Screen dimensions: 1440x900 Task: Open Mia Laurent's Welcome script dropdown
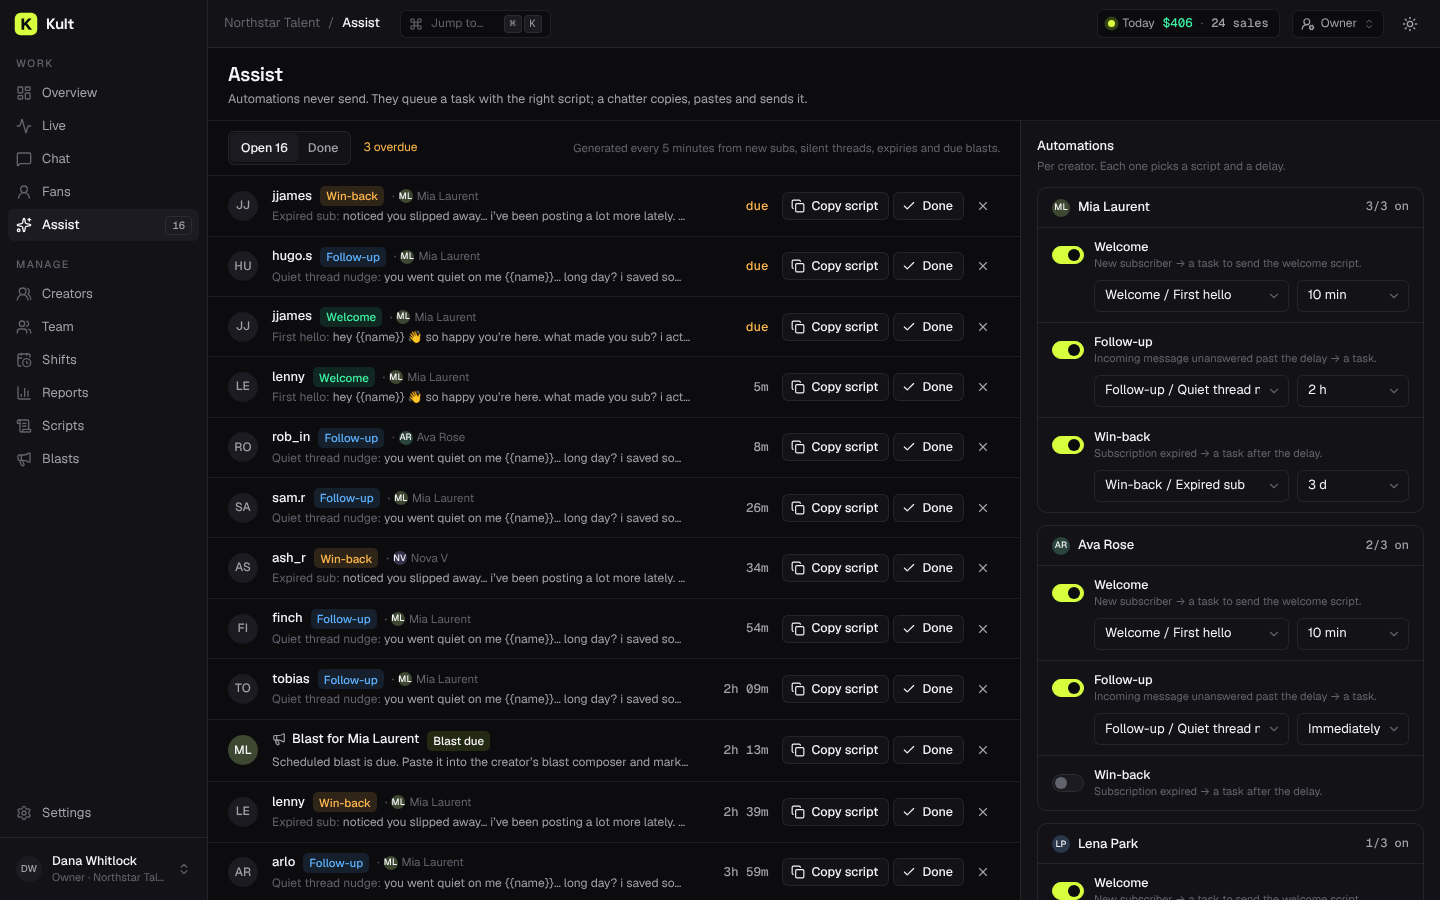[1191, 295]
